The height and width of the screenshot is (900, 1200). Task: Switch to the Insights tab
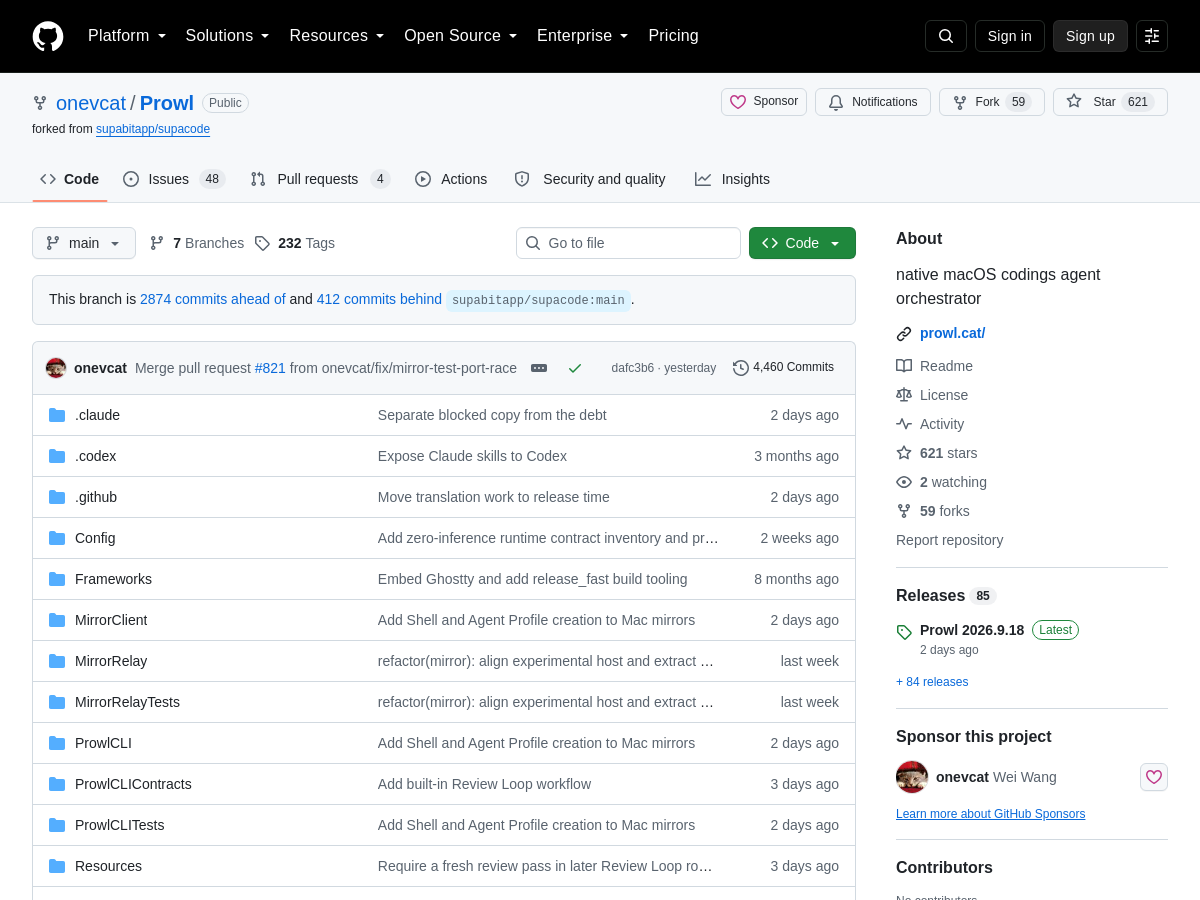(732, 179)
